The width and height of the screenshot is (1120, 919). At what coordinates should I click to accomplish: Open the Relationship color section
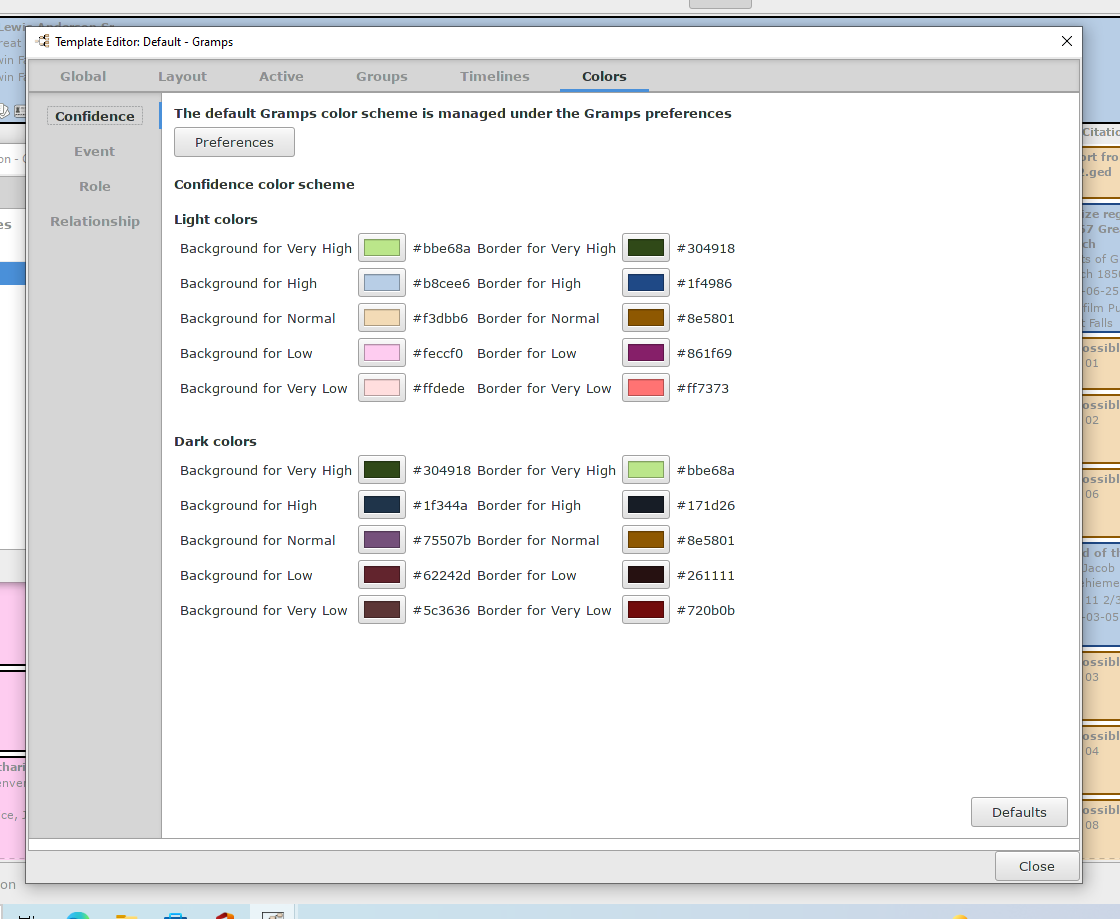click(94, 221)
